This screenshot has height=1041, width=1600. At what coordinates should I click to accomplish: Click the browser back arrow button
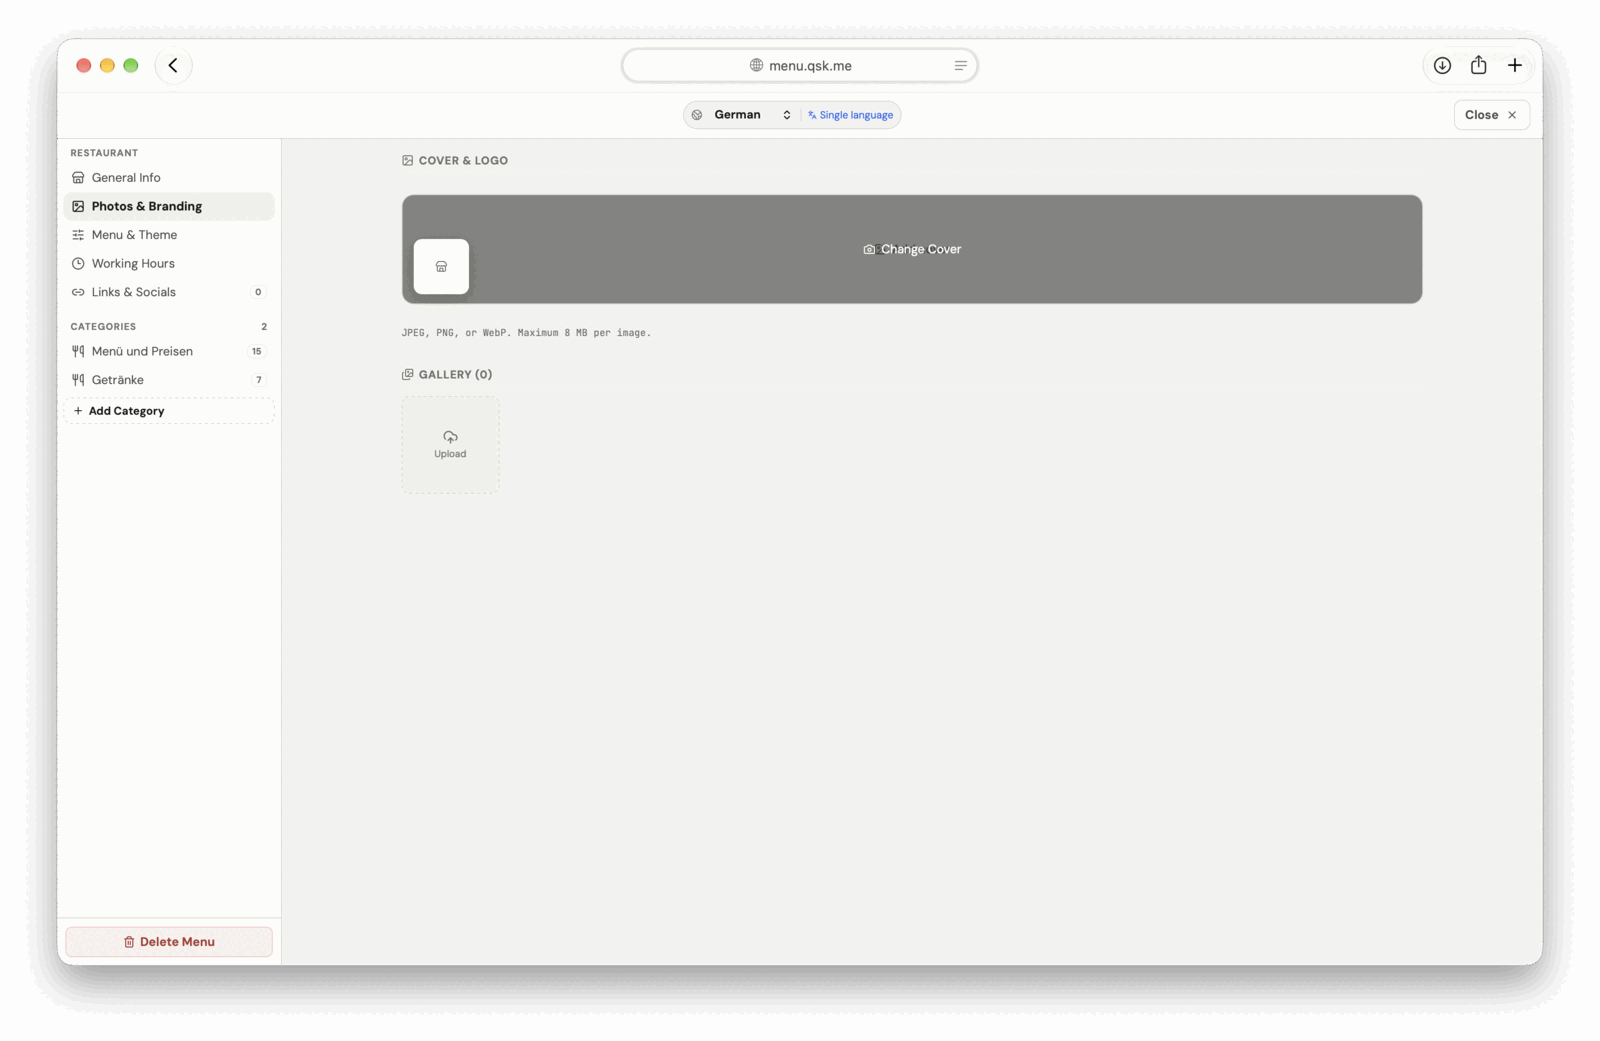(173, 66)
